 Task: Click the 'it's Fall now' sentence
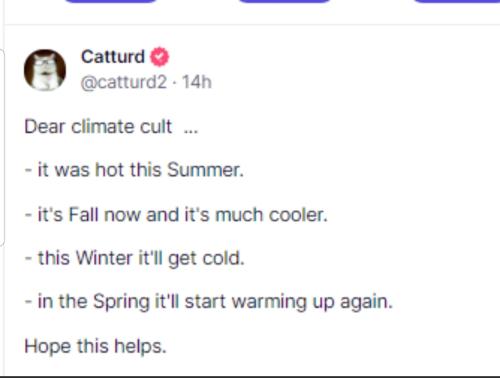click(x=176, y=214)
